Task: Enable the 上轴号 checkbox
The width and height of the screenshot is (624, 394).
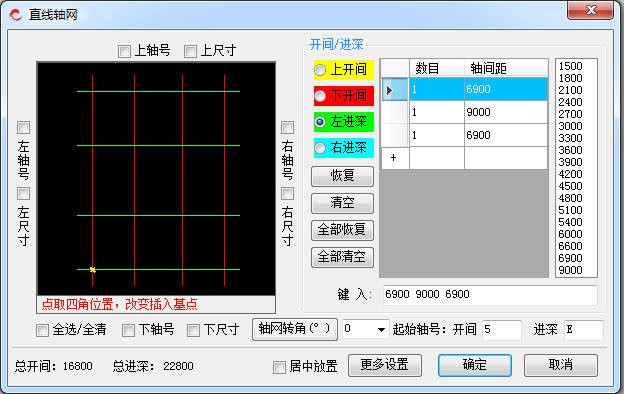Action: pos(124,51)
